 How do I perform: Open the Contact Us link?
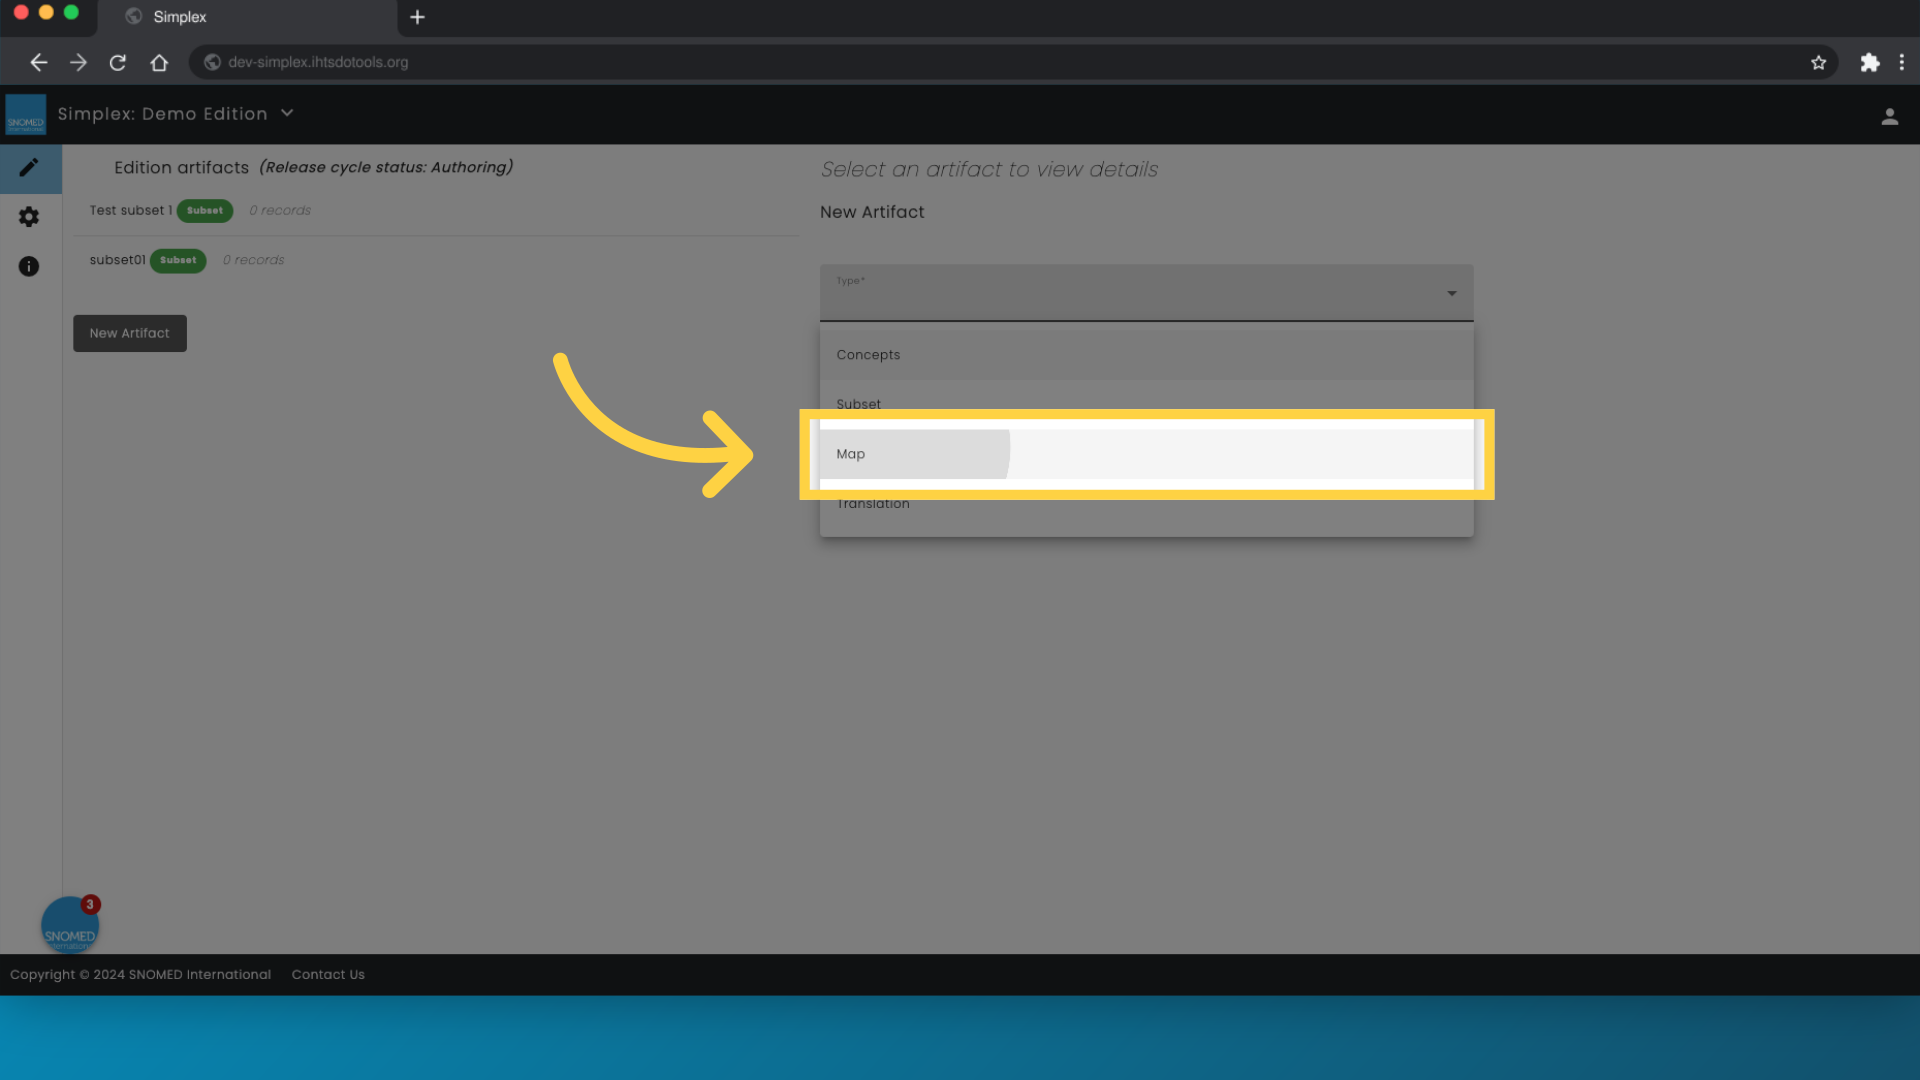pyautogui.click(x=328, y=975)
